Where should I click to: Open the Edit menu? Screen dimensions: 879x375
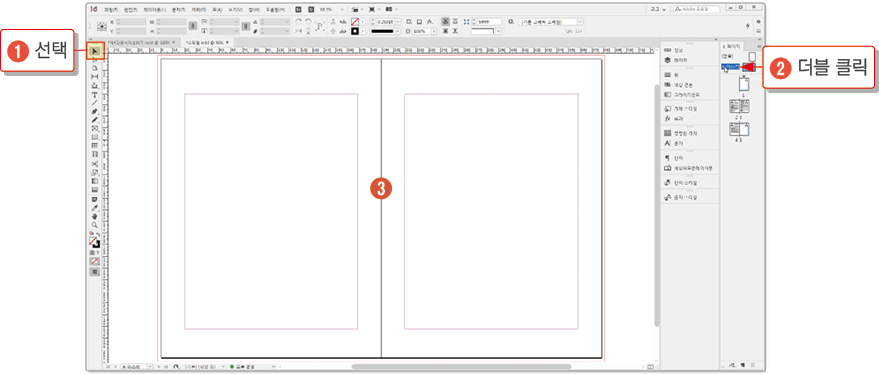131,10
